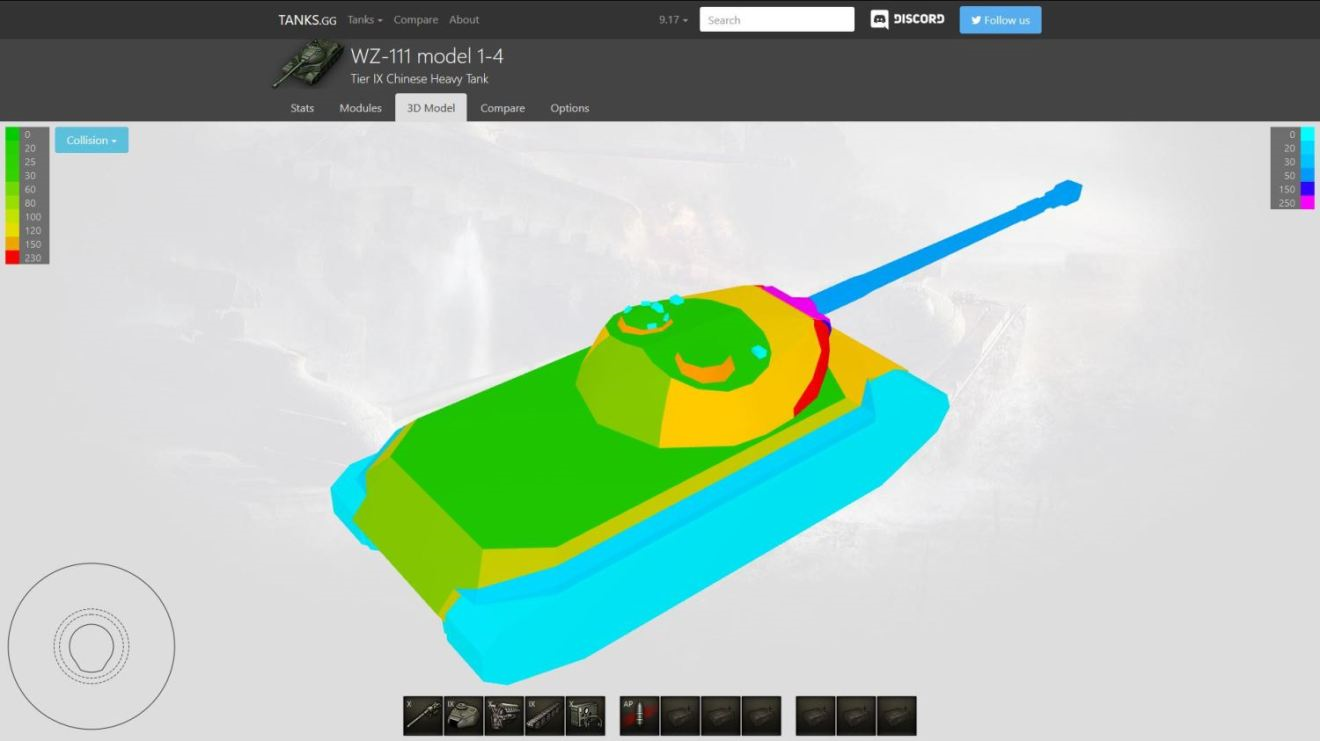Expand the Tanks dropdown in navbar
1320x741 pixels.
point(365,20)
